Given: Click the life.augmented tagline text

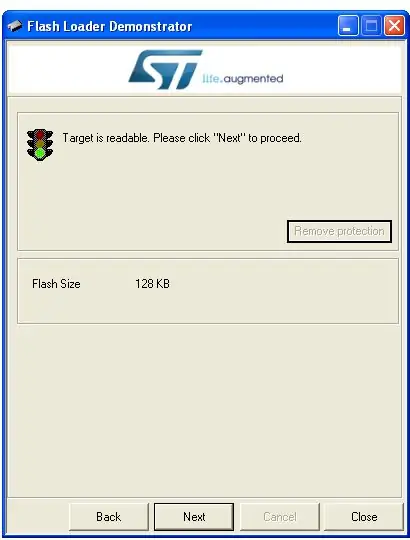Looking at the screenshot, I should point(243,79).
